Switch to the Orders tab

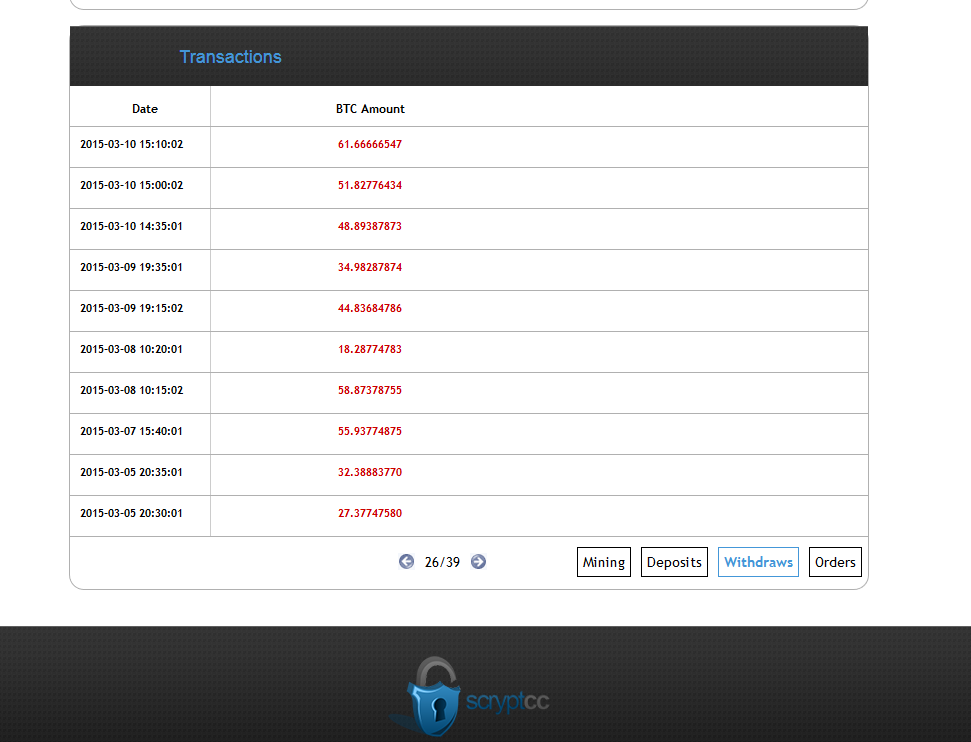click(835, 562)
